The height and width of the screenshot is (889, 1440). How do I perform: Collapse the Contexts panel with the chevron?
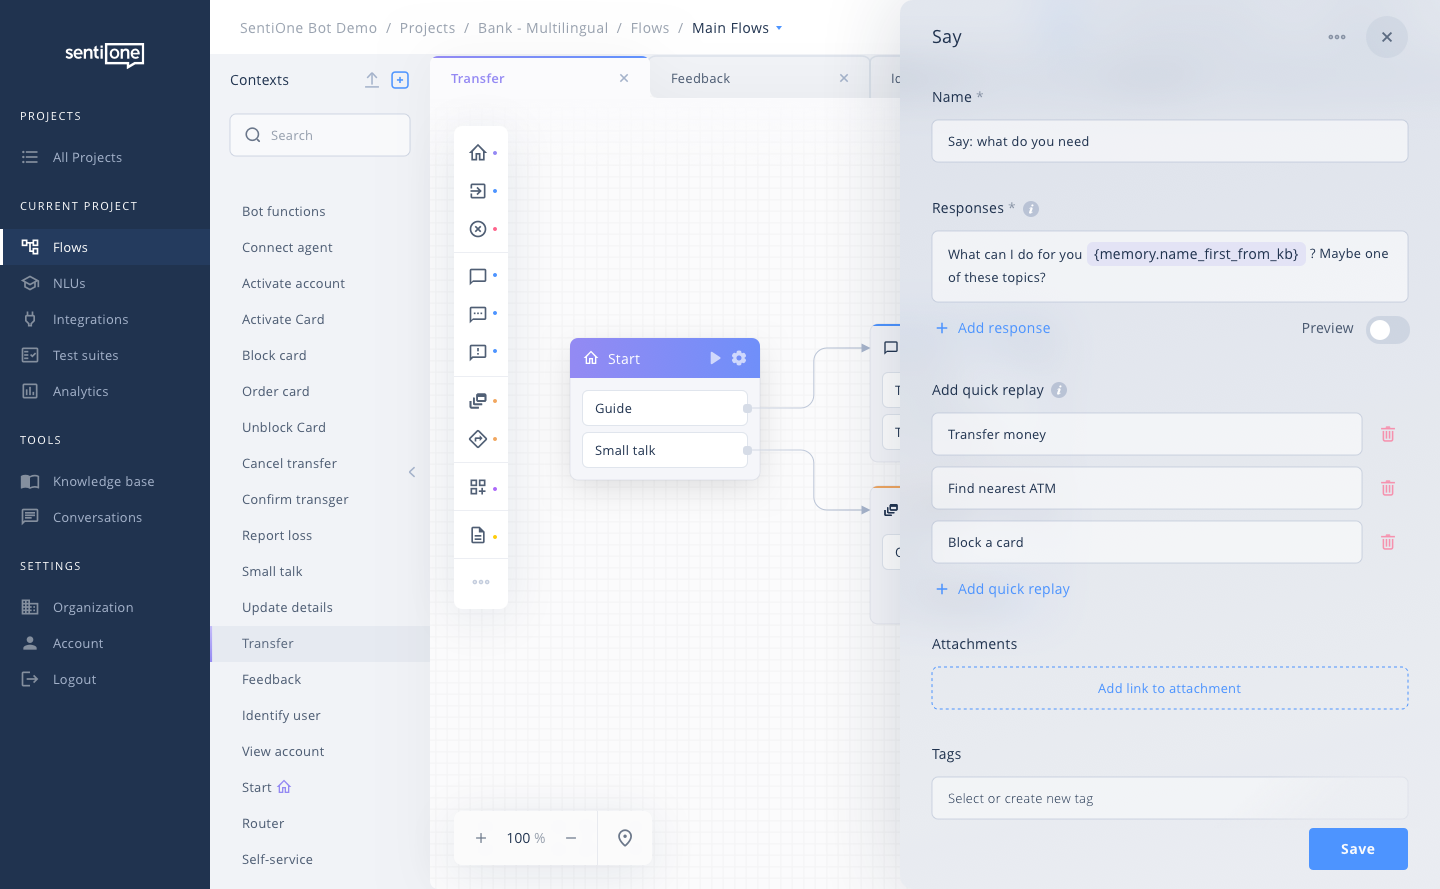click(412, 472)
